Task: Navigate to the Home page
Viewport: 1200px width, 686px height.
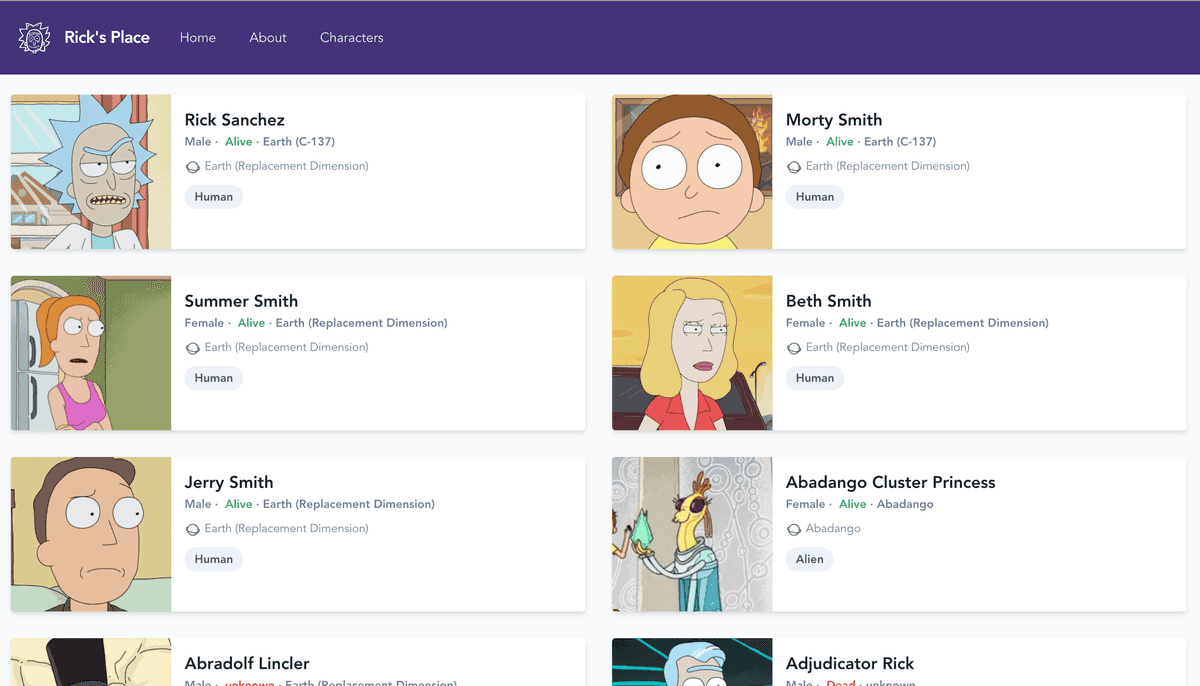Action: 197,37
